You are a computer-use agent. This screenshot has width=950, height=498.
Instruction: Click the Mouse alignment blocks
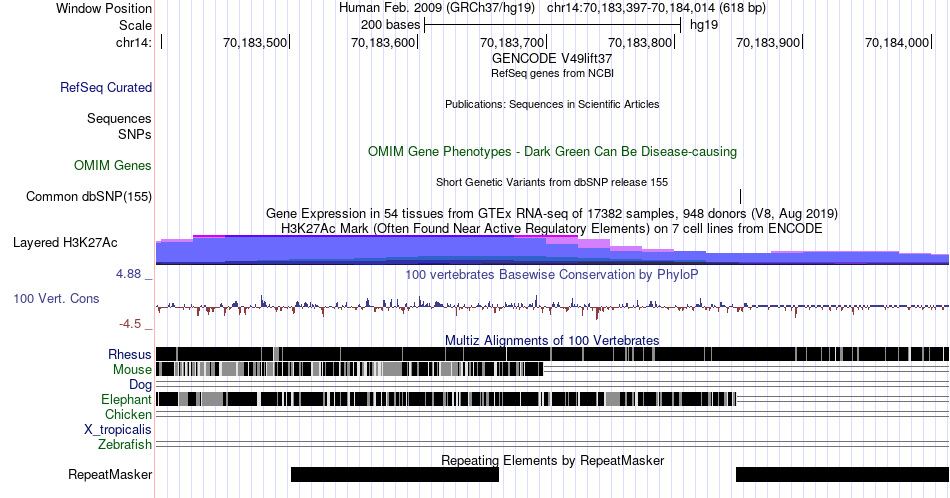[x=350, y=369]
